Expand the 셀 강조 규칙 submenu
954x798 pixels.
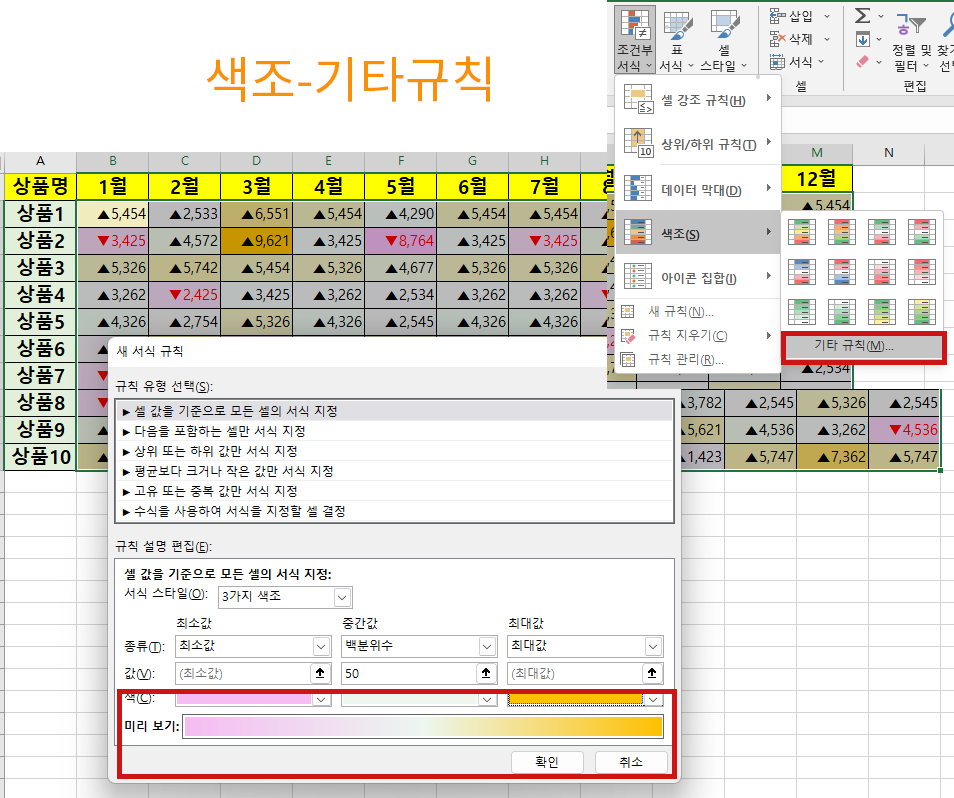point(700,100)
